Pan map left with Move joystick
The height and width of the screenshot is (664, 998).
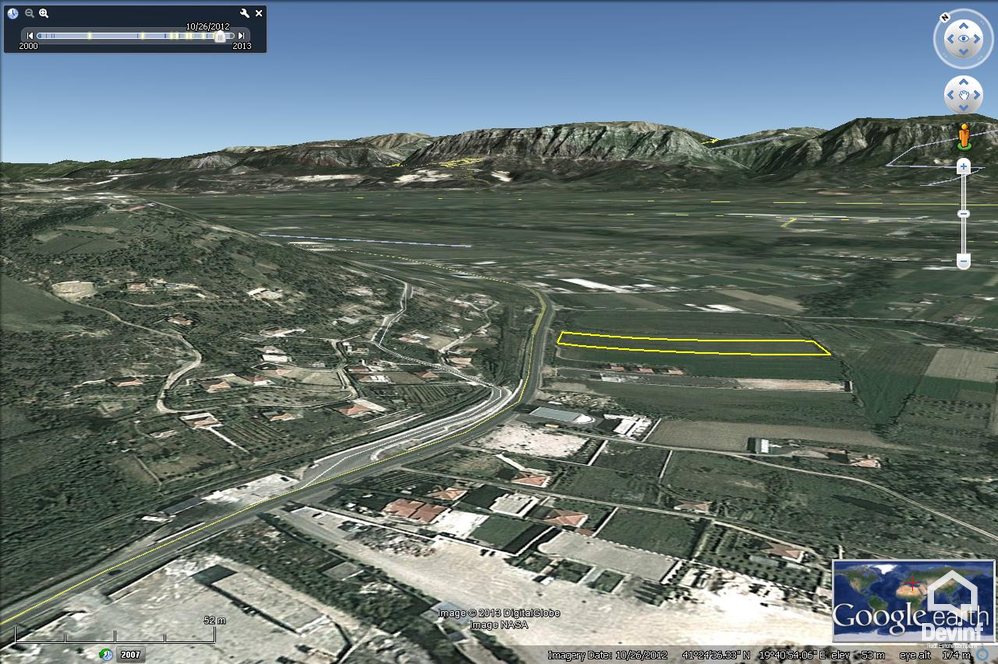[x=950, y=95]
